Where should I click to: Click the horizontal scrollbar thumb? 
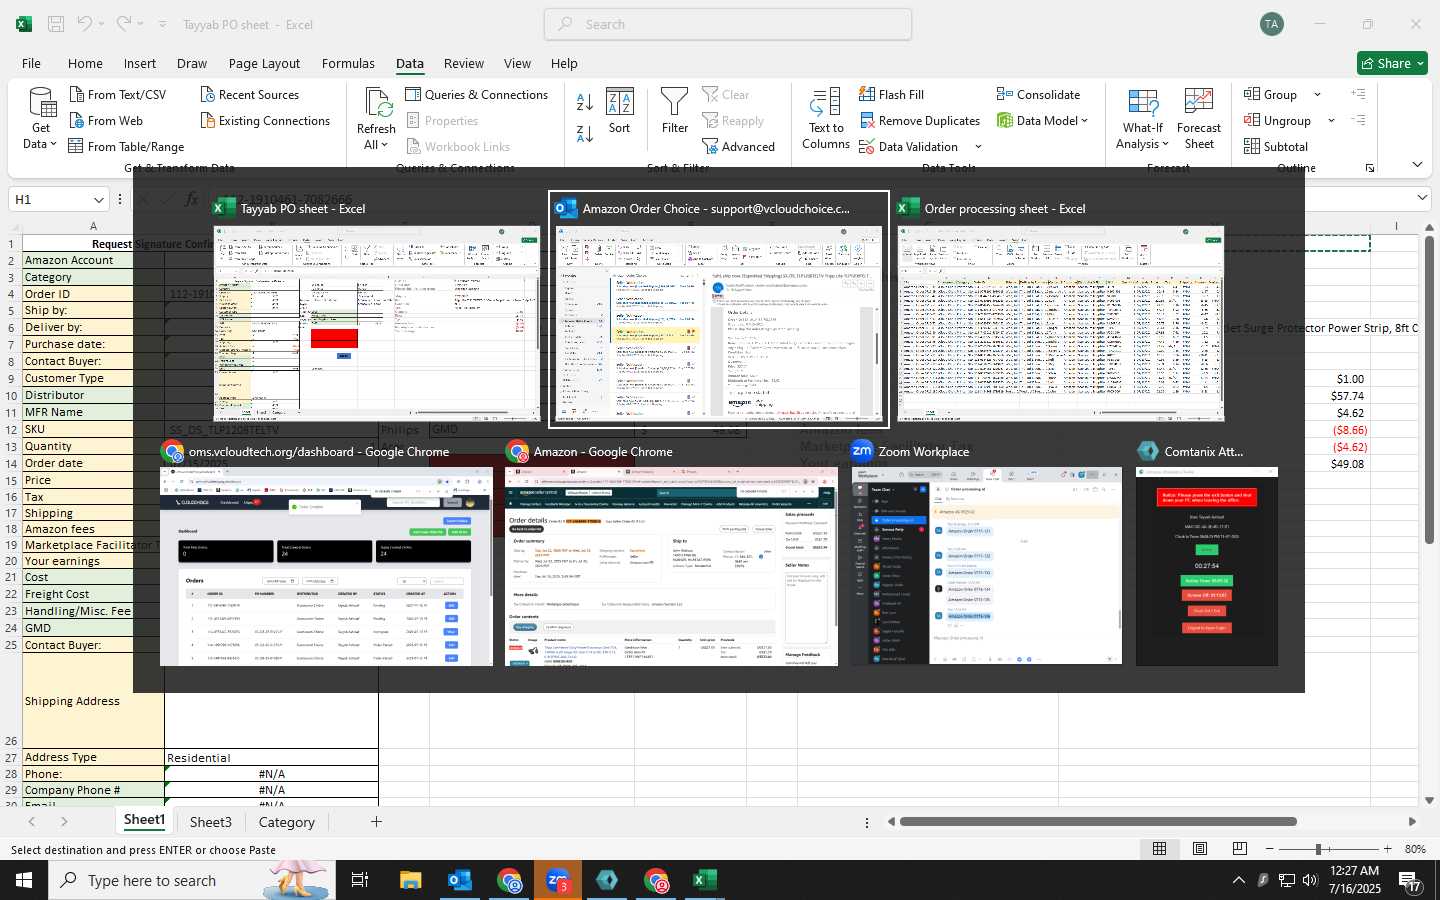(x=1098, y=822)
